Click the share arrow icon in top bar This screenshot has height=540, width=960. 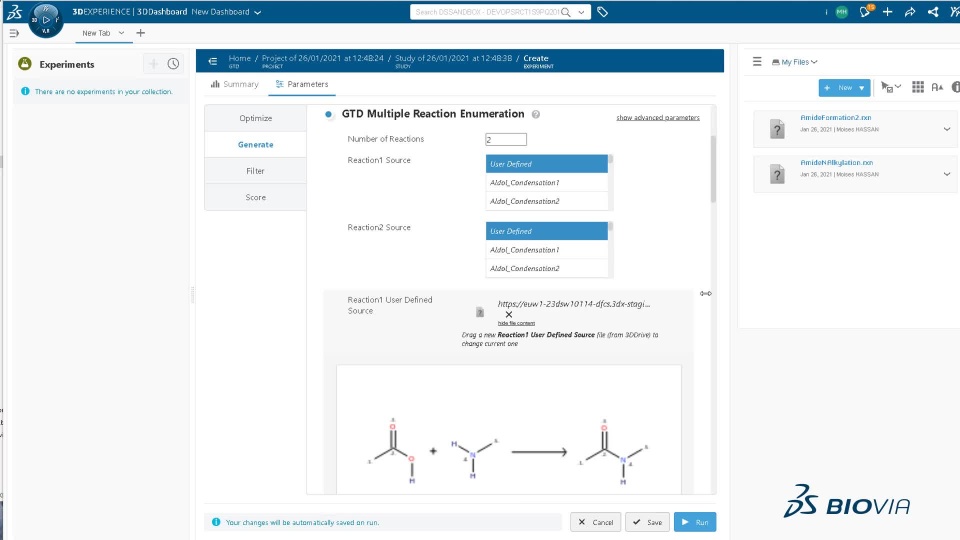pyautogui.click(x=909, y=12)
